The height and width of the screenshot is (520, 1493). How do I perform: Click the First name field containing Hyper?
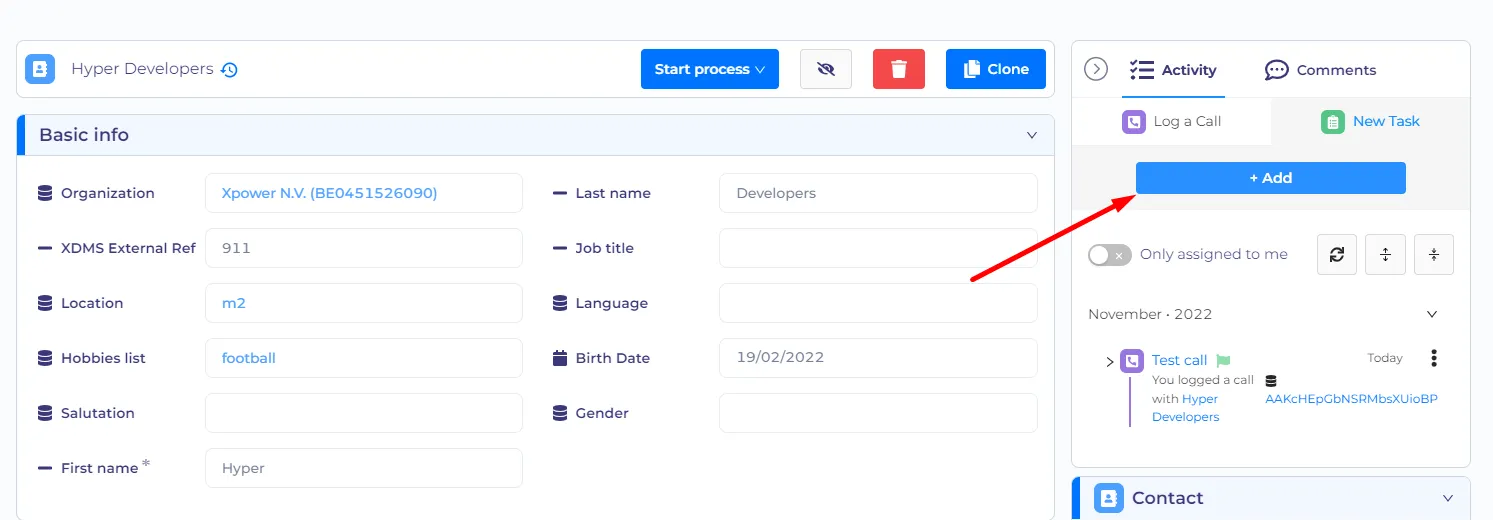364,468
